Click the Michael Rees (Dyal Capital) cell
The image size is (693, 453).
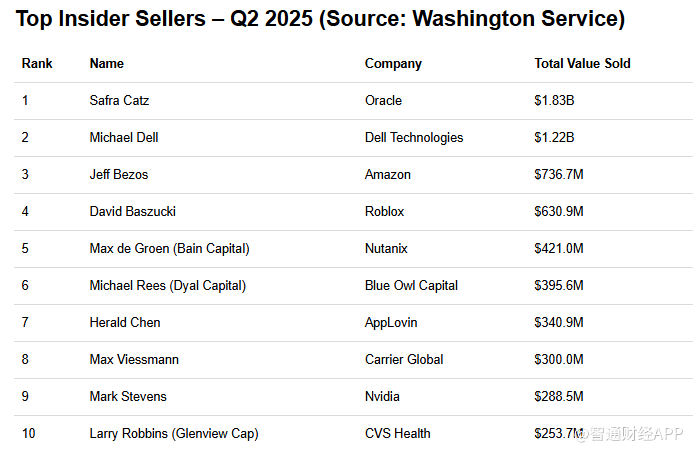tap(167, 286)
